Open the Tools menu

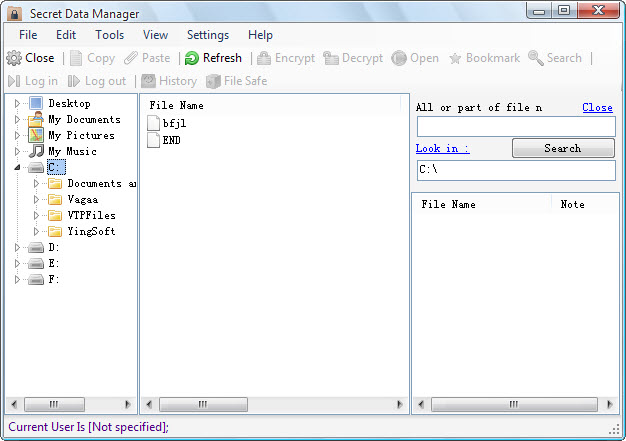(x=109, y=35)
